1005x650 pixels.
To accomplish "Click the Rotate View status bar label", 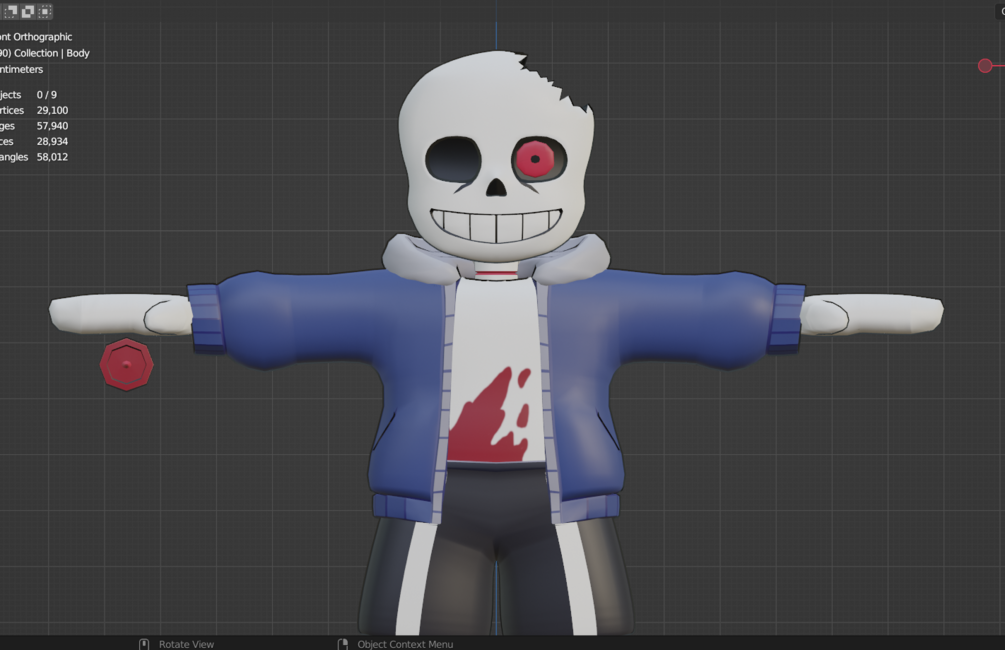I will click(187, 644).
